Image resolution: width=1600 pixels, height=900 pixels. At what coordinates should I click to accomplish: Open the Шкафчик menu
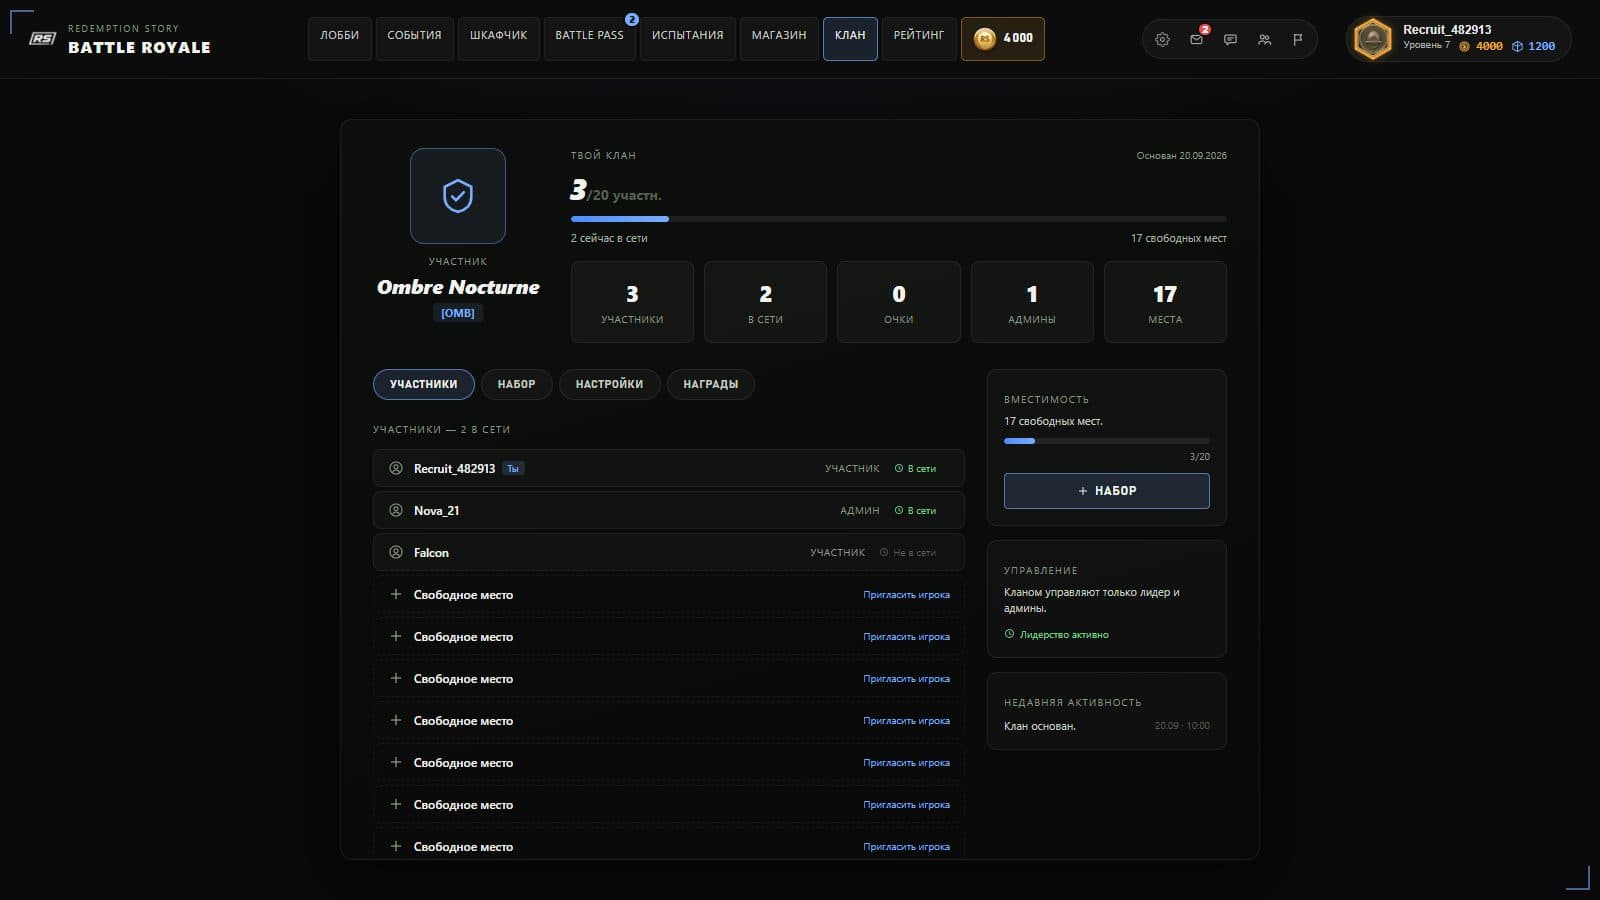coord(498,38)
